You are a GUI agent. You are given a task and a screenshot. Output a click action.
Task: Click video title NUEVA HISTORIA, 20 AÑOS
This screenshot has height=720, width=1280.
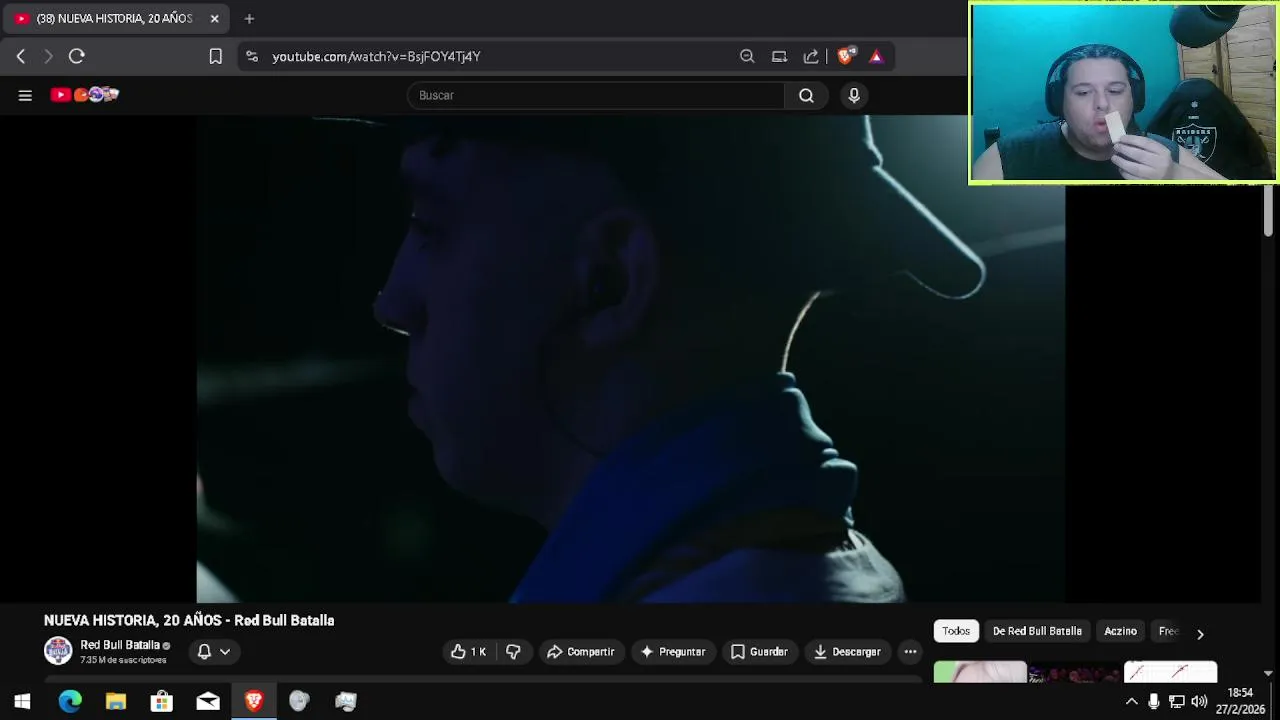[x=189, y=620]
